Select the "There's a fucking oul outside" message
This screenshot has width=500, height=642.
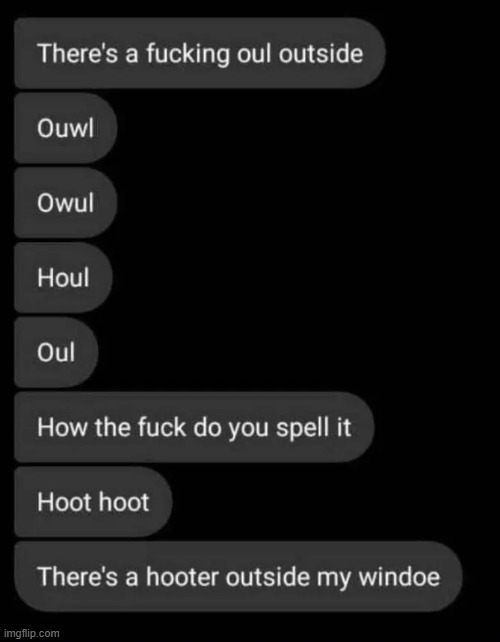click(200, 53)
